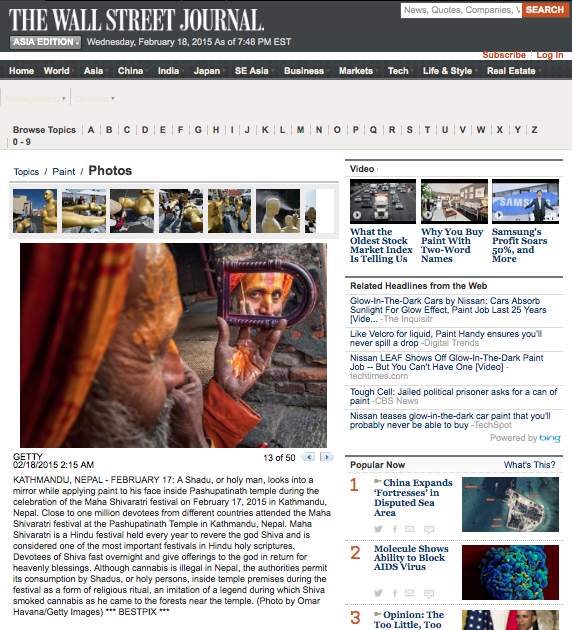Tweet the Molecule Shows AIDS story
This screenshot has width=574, height=630.
click(378, 593)
